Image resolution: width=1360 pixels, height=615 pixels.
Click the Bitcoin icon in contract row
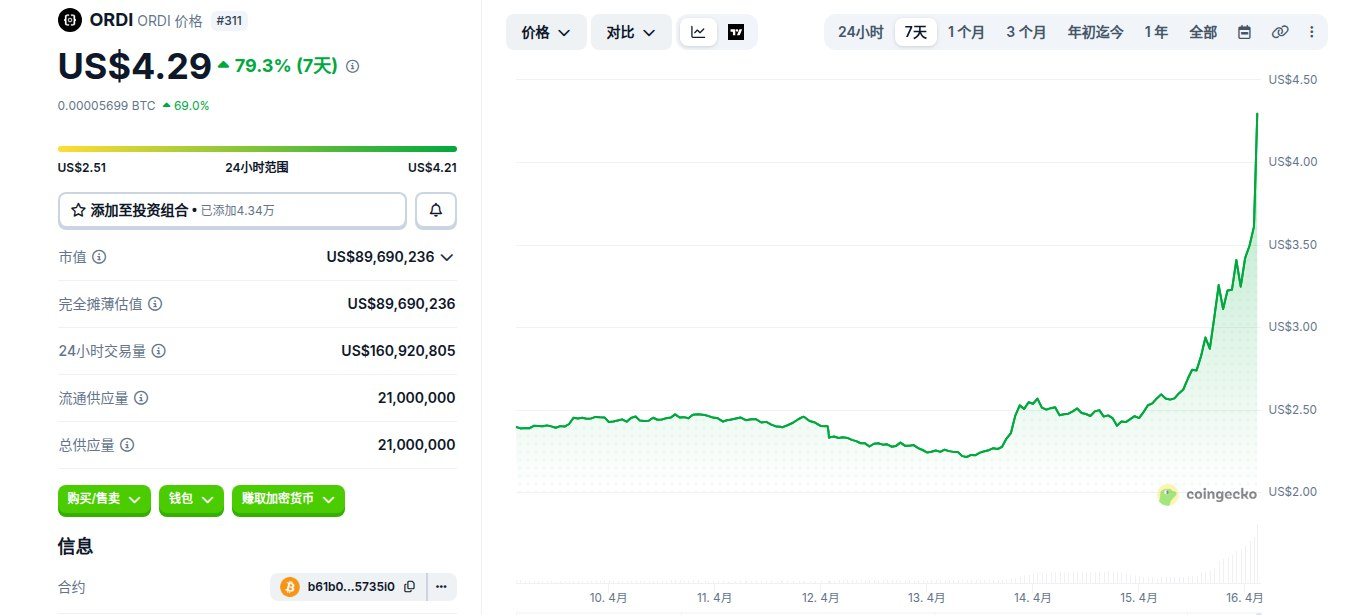point(291,587)
